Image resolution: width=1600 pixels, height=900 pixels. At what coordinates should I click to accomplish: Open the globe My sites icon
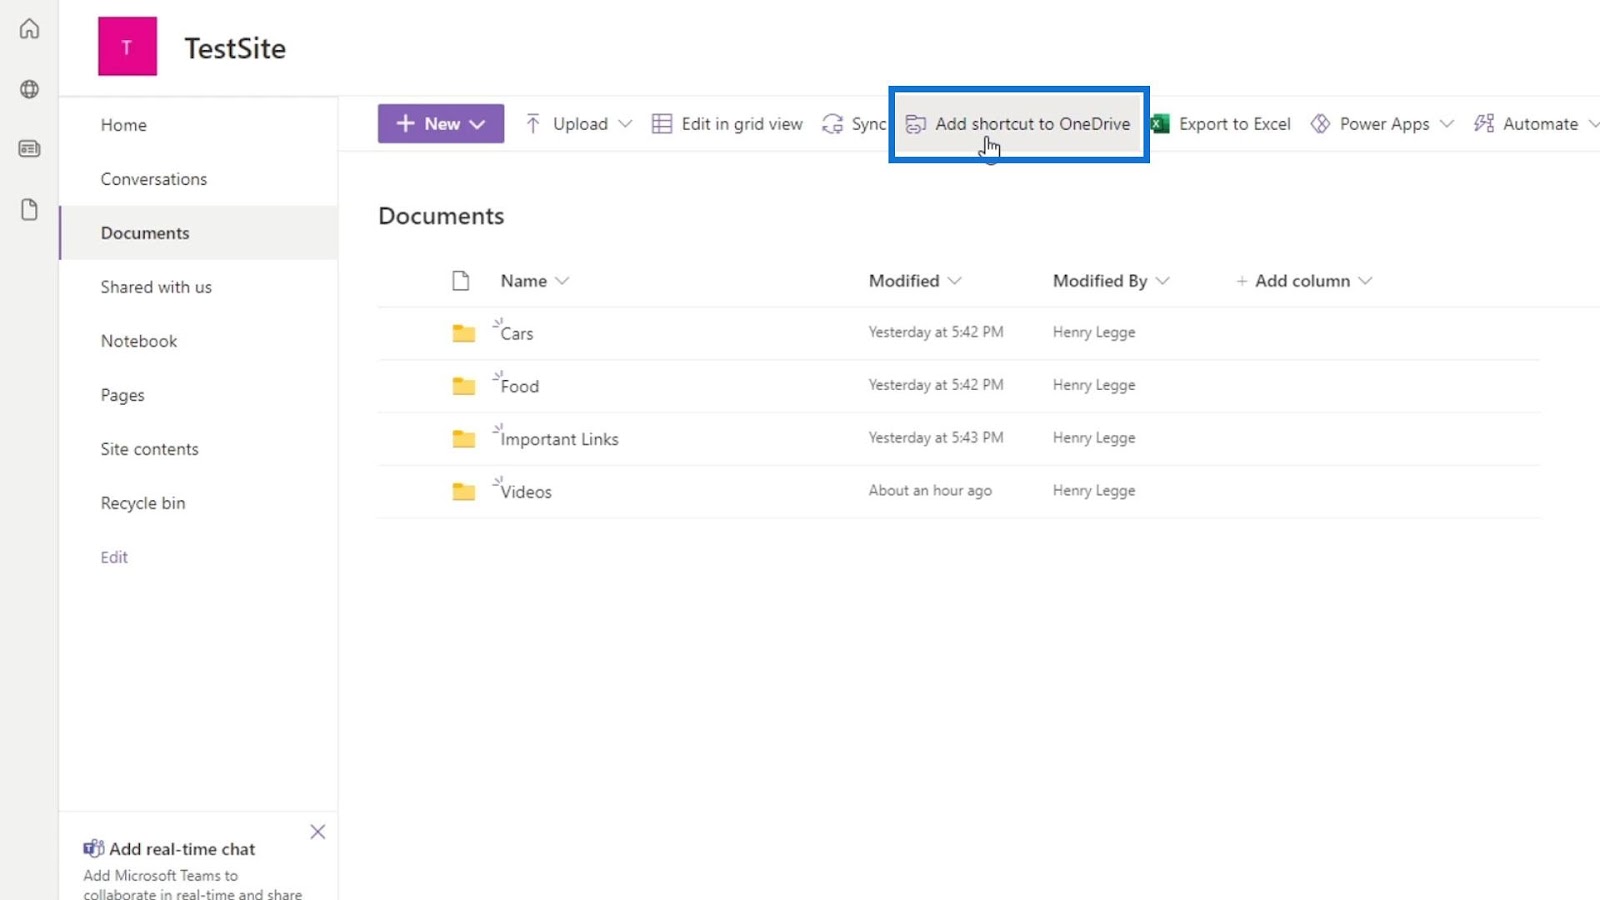[29, 89]
